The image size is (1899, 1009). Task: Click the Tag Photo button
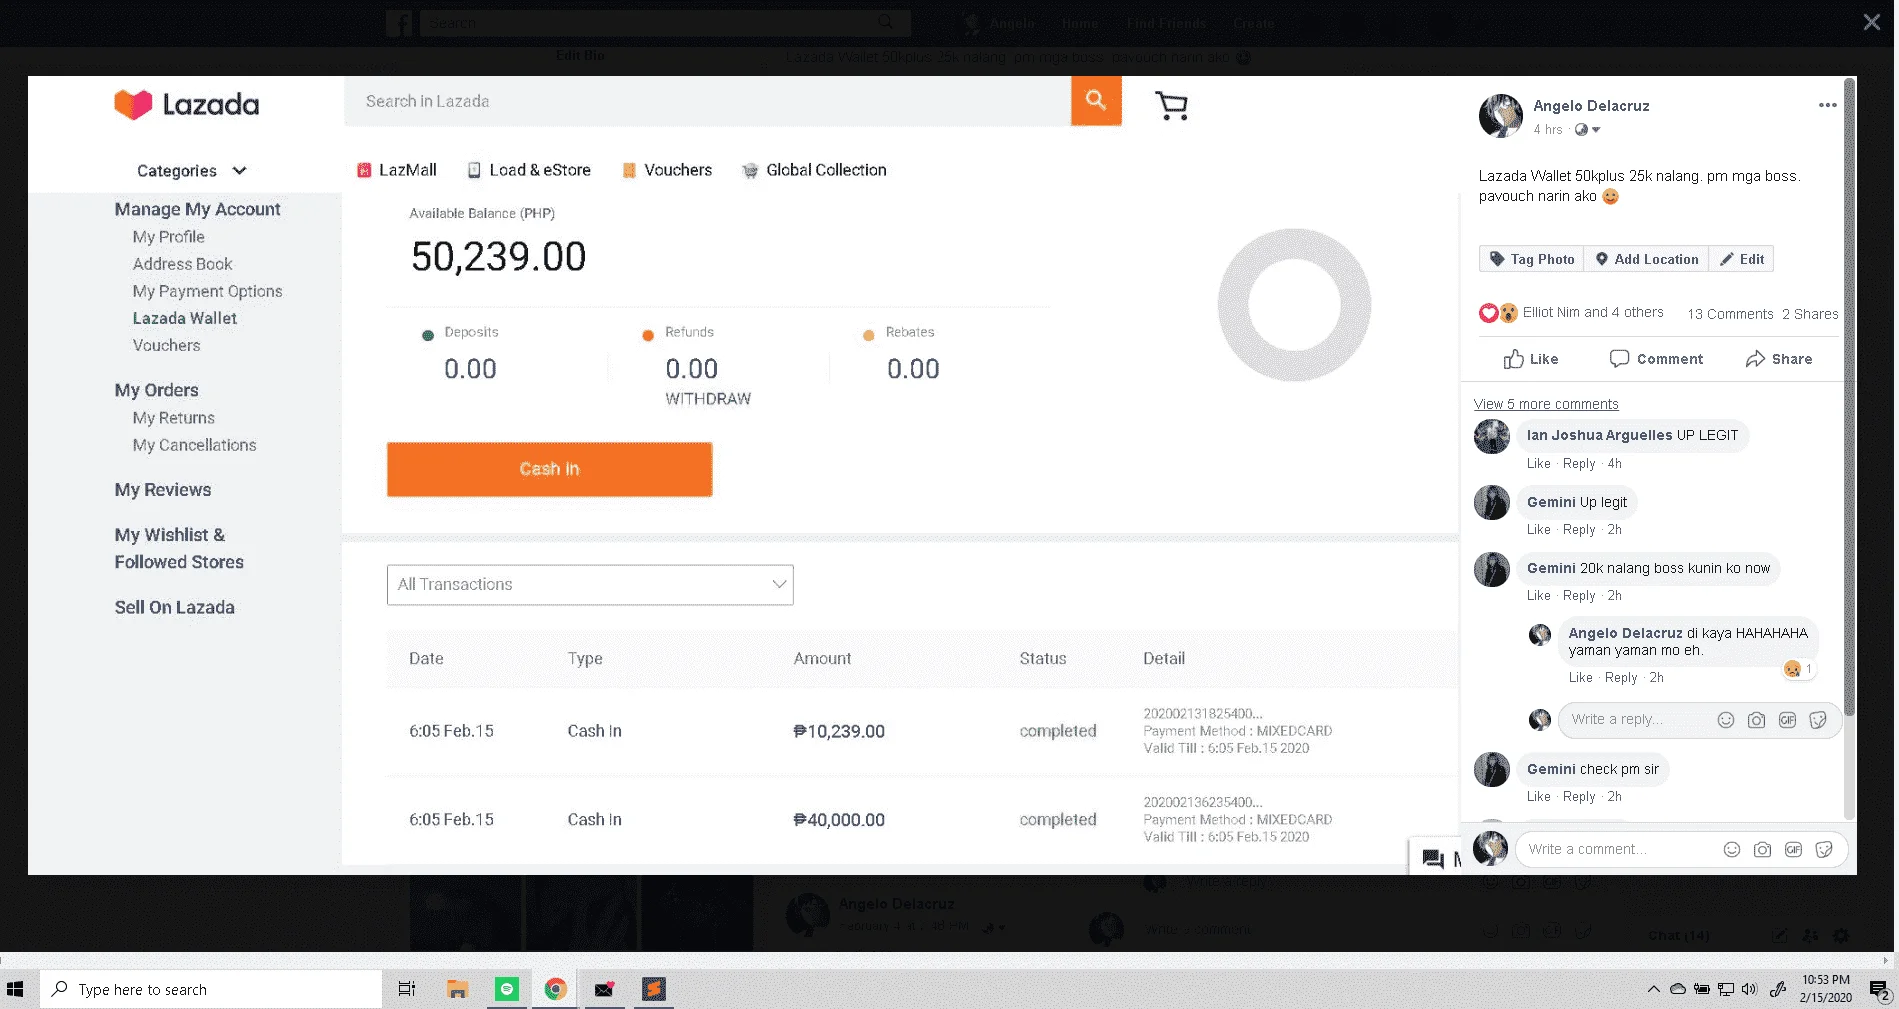point(1531,259)
